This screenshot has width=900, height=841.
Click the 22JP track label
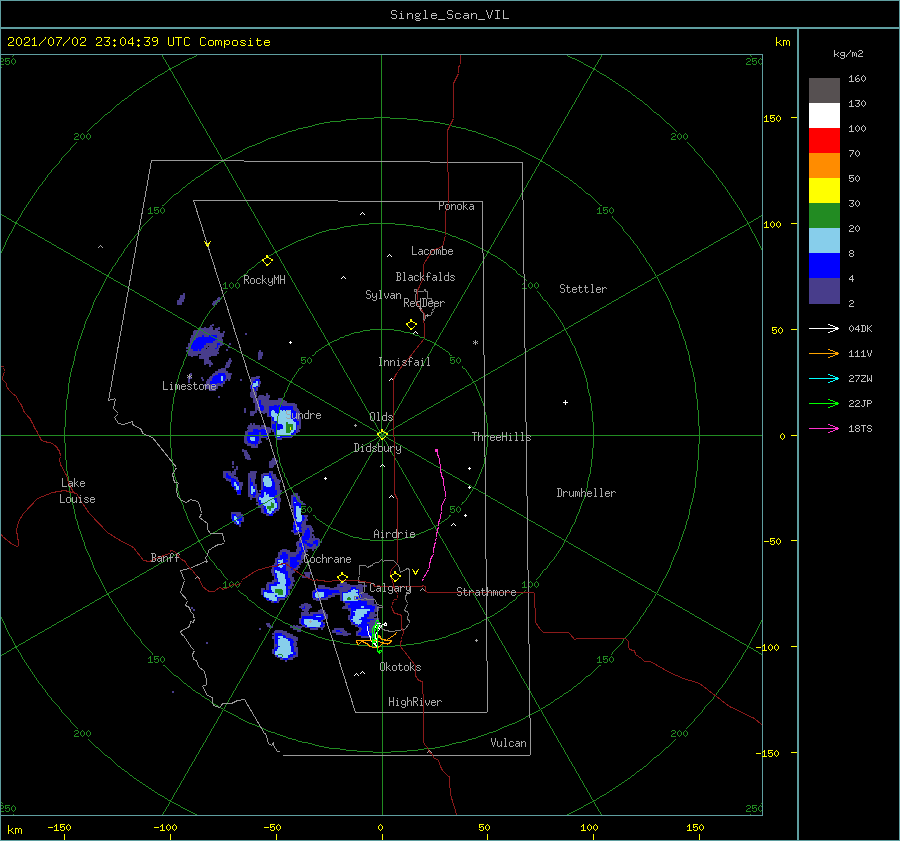[x=860, y=404]
